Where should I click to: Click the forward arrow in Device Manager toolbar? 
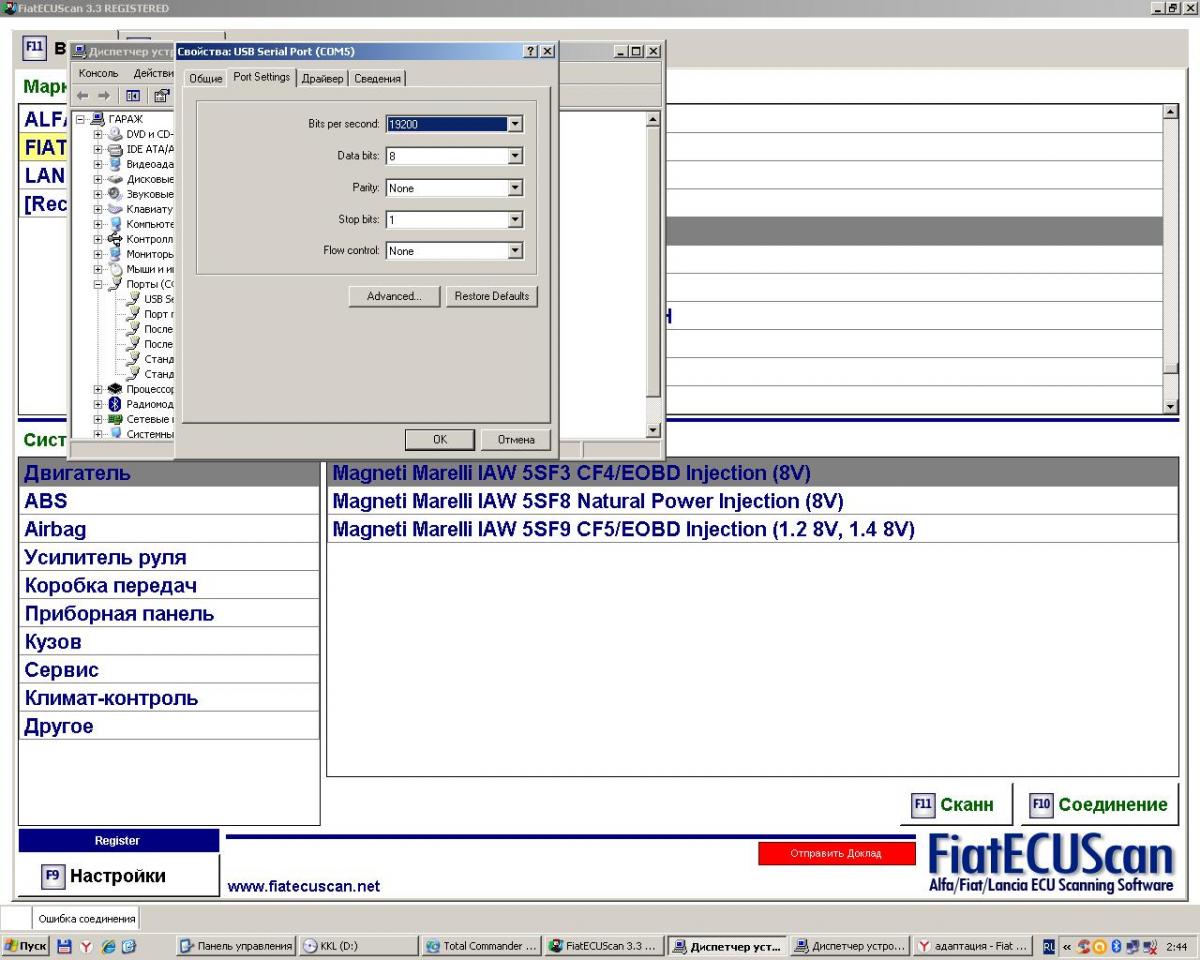click(x=104, y=95)
